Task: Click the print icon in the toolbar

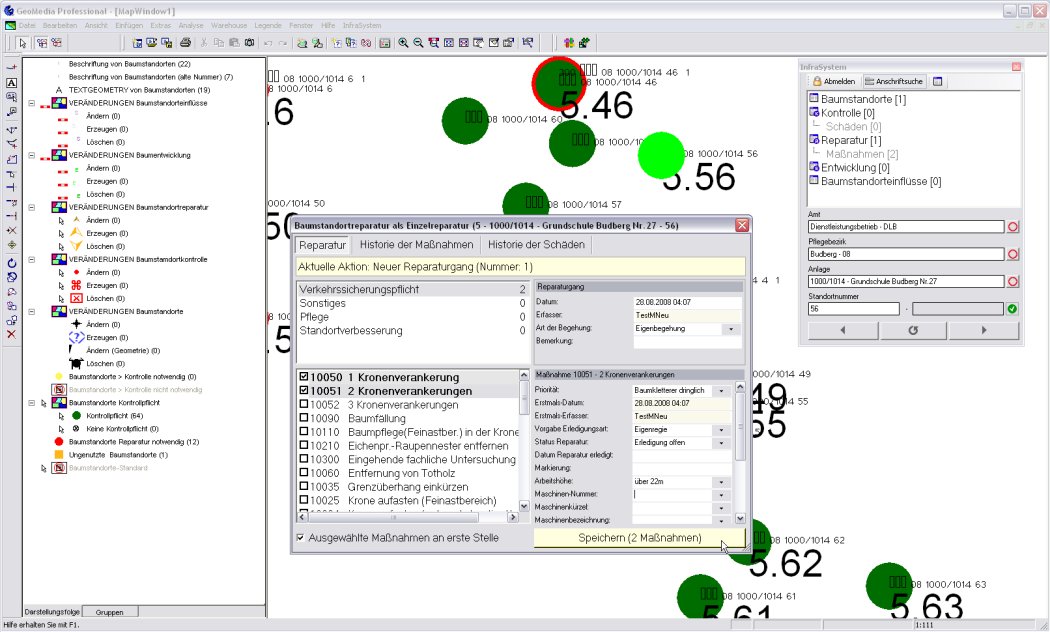Action: (x=185, y=43)
